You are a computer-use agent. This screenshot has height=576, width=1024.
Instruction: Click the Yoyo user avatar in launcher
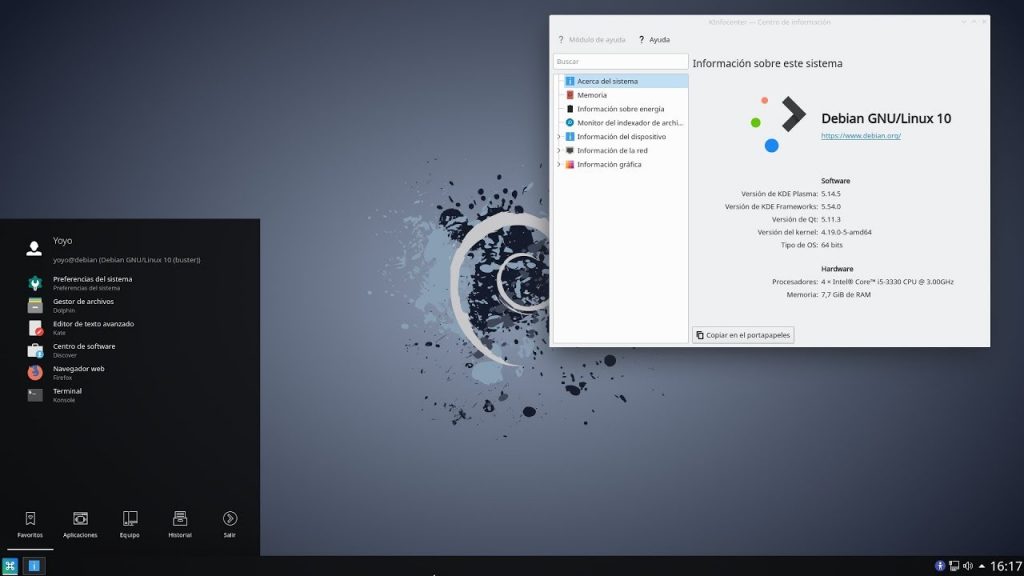point(34,249)
